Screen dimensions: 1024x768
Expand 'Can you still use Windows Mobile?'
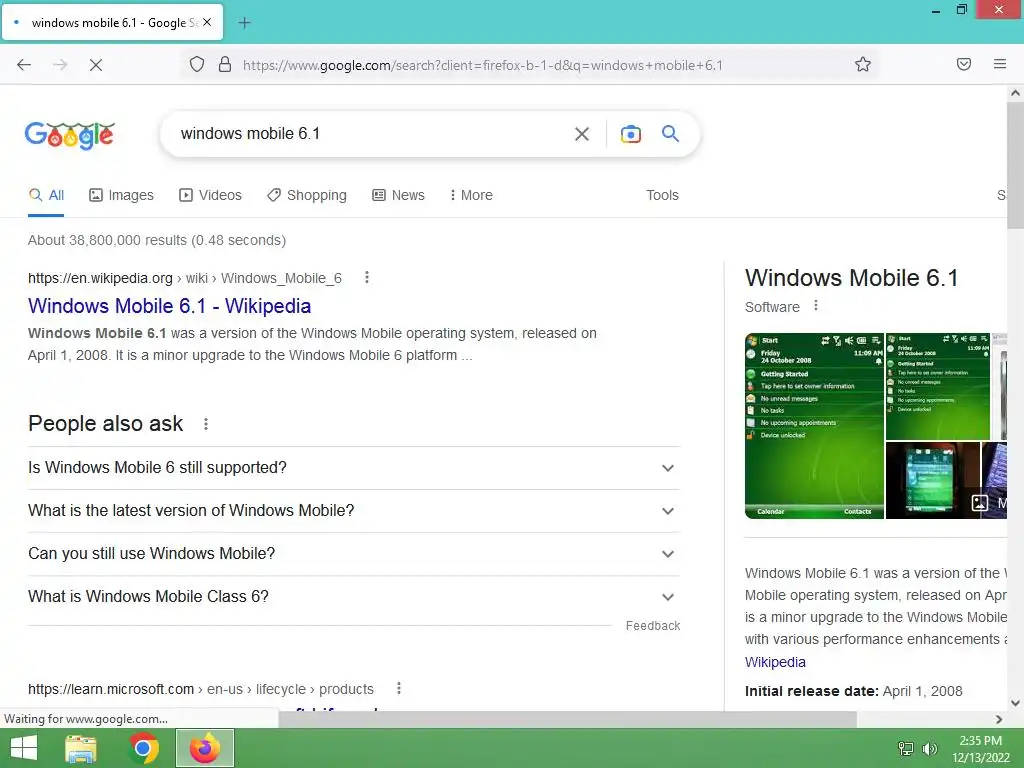pos(353,554)
